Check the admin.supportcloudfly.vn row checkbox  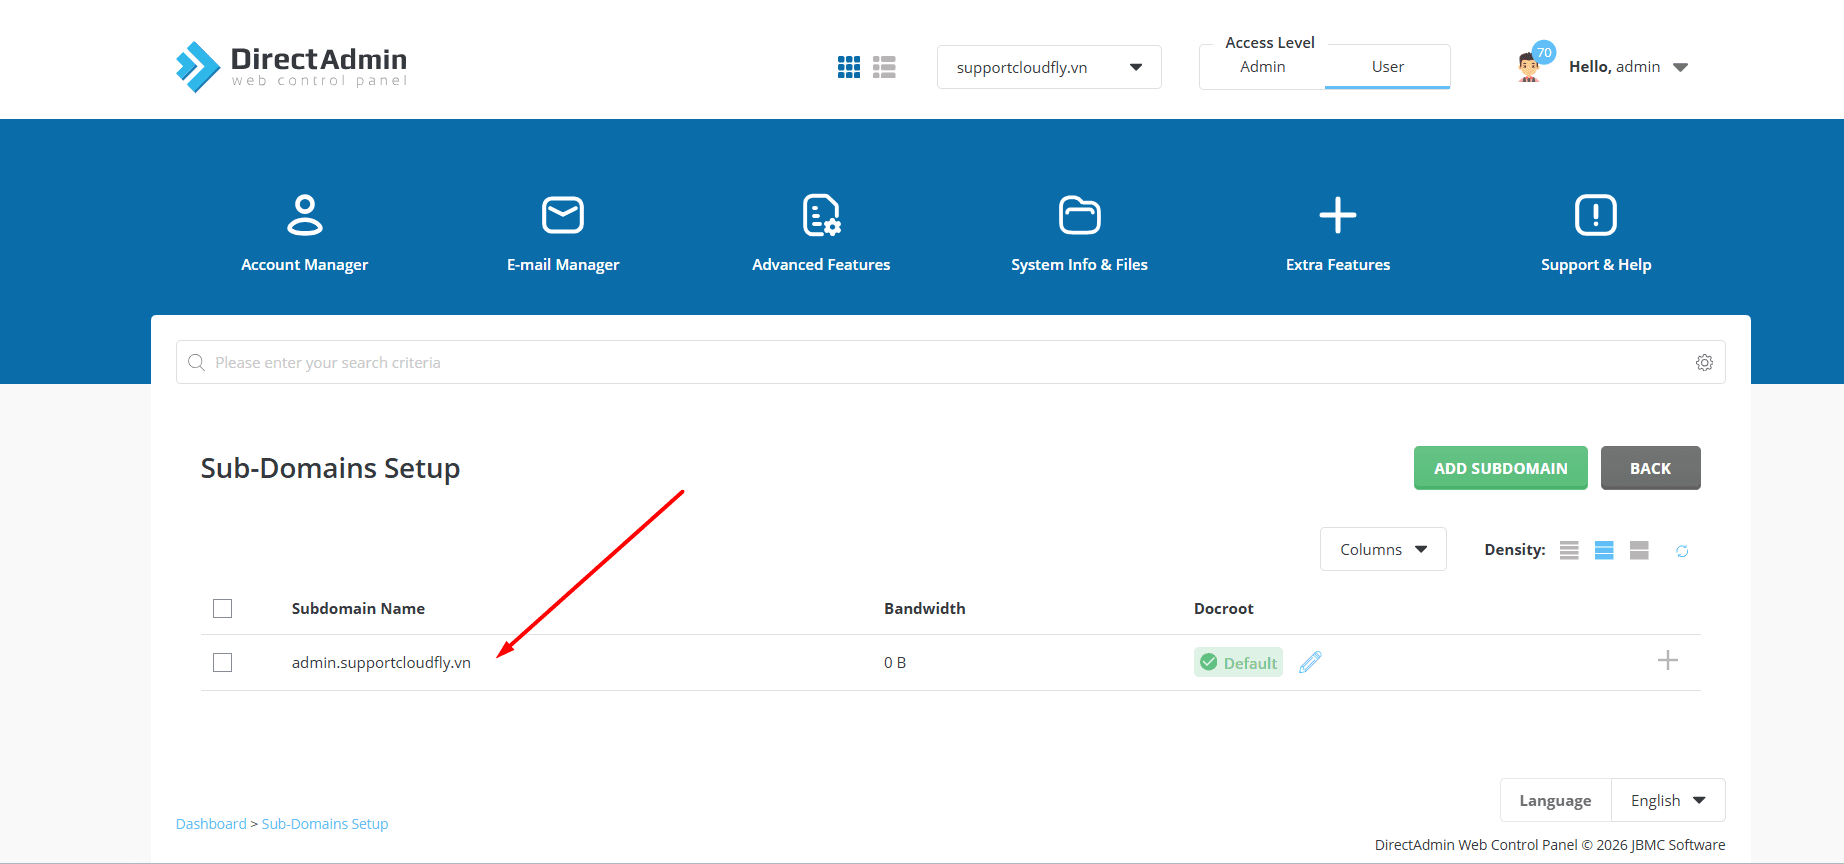pos(223,663)
